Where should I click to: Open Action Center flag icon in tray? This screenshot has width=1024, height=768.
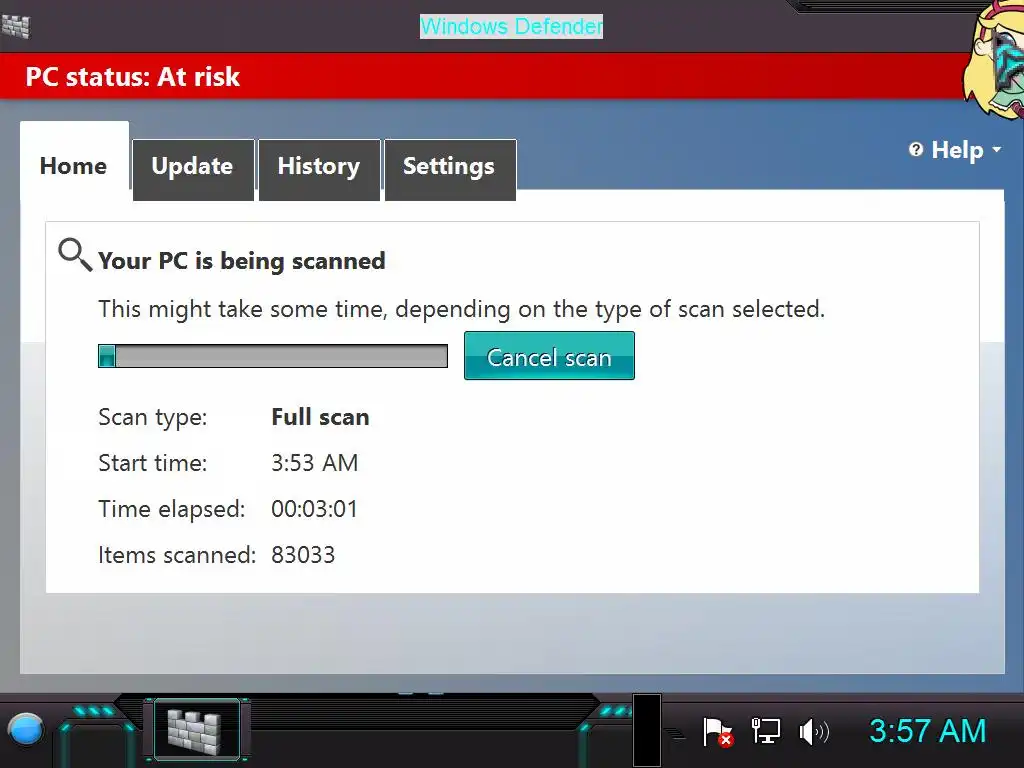coord(717,731)
